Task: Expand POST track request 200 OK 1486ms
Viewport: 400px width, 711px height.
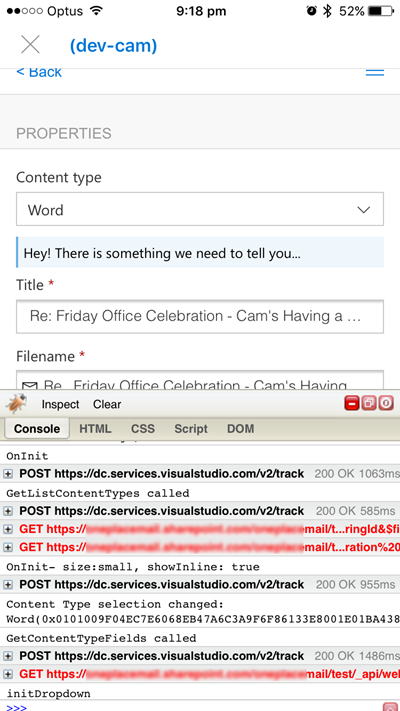Action: (8, 656)
